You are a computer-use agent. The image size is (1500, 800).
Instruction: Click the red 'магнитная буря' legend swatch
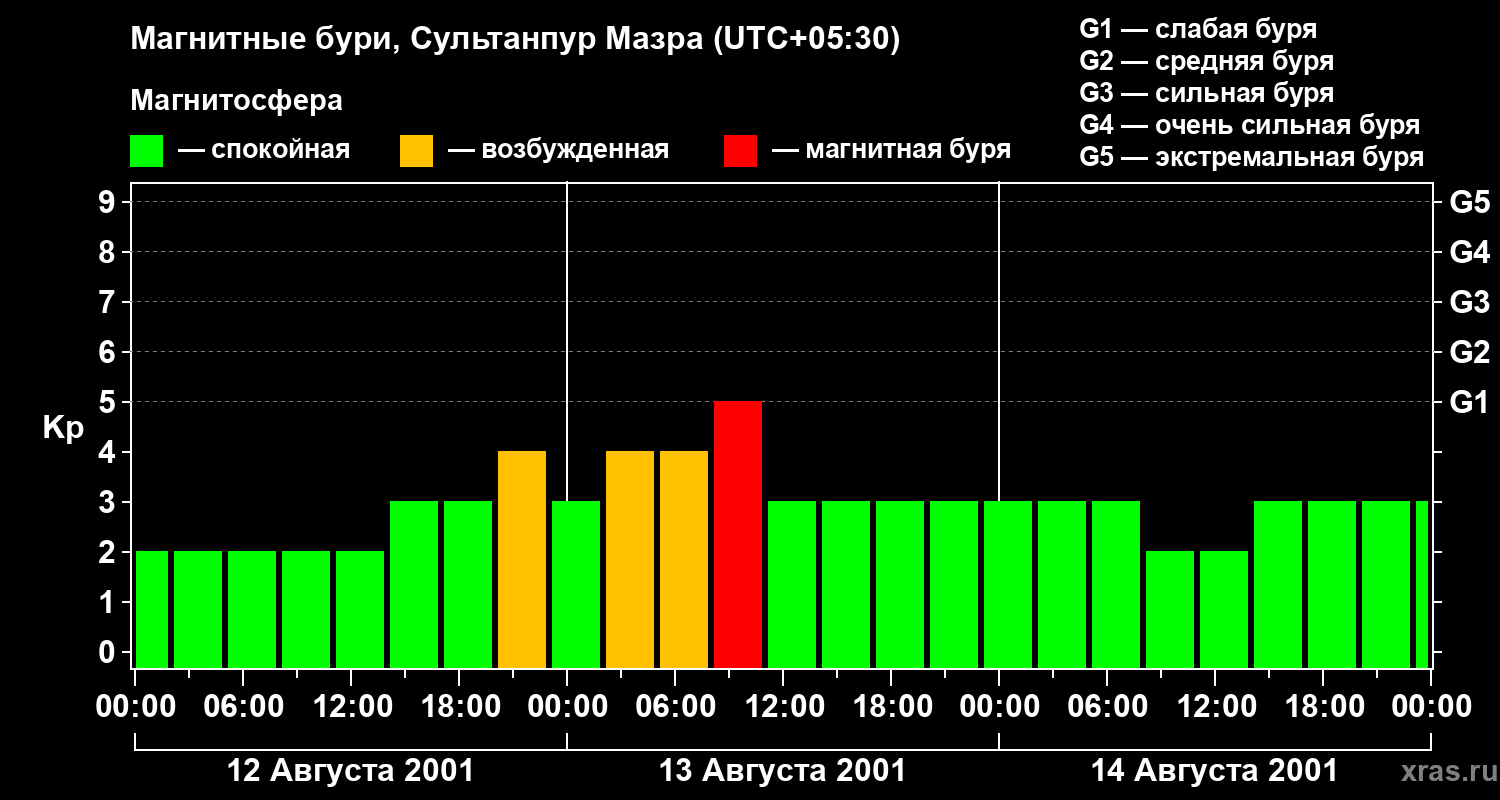pos(741,151)
